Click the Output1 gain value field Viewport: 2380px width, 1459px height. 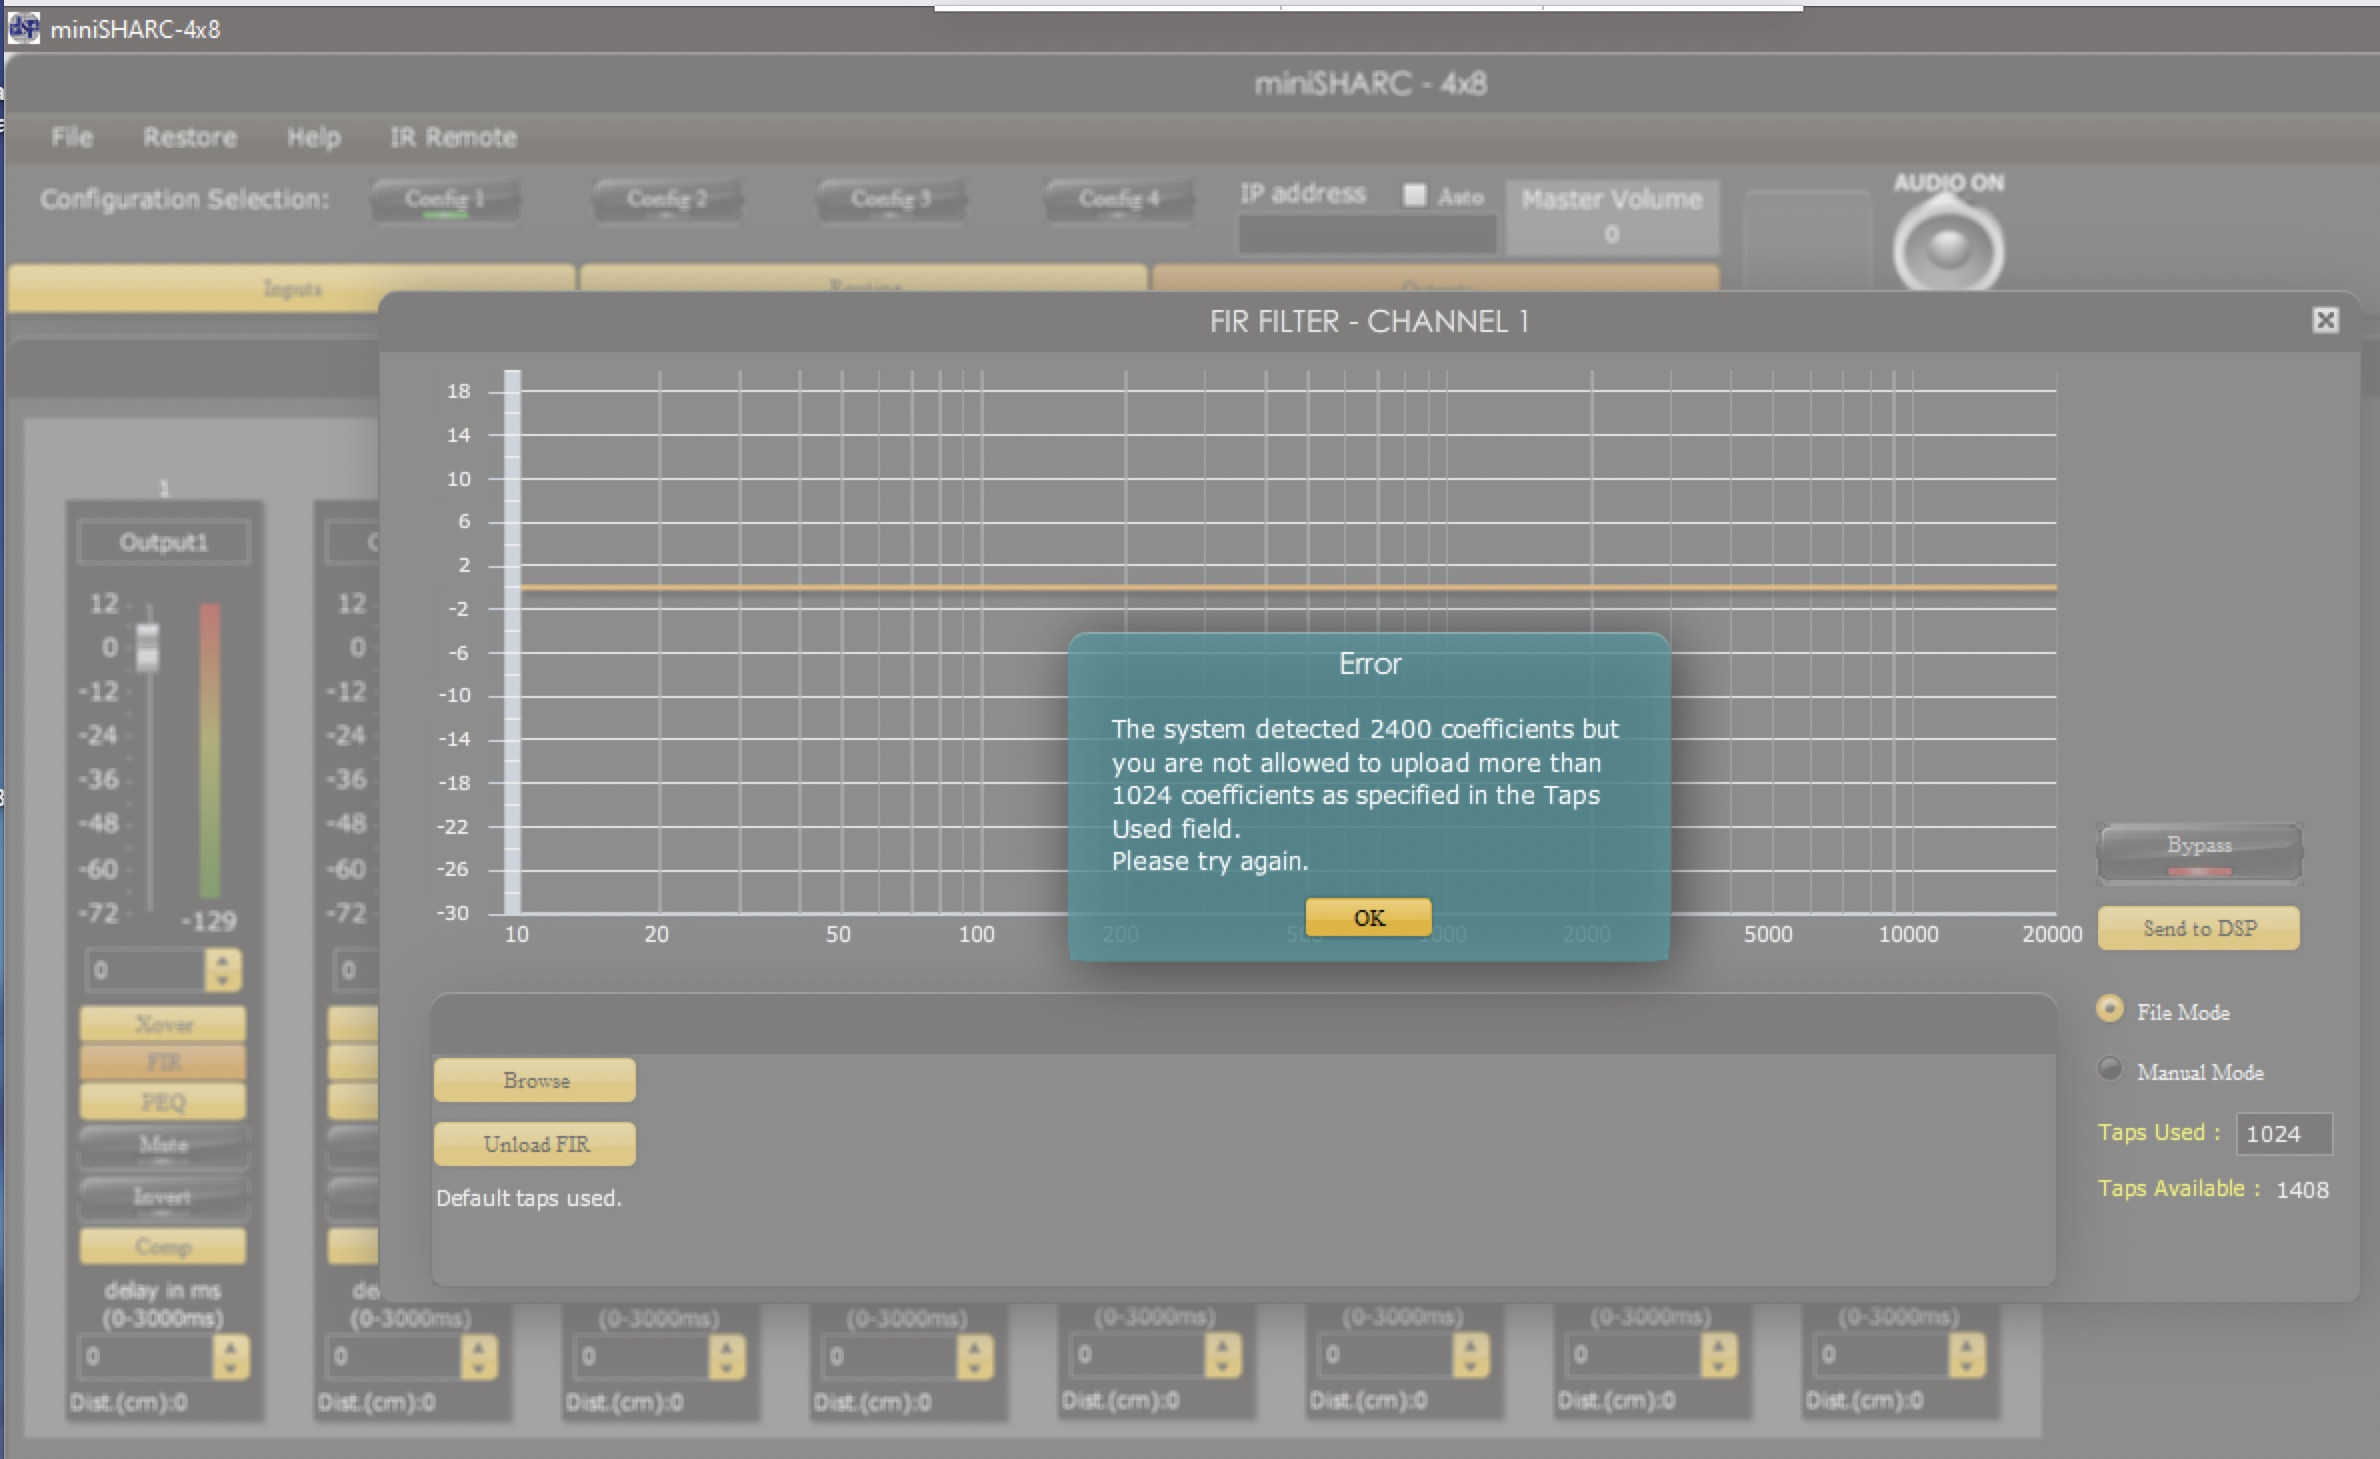(x=146, y=970)
